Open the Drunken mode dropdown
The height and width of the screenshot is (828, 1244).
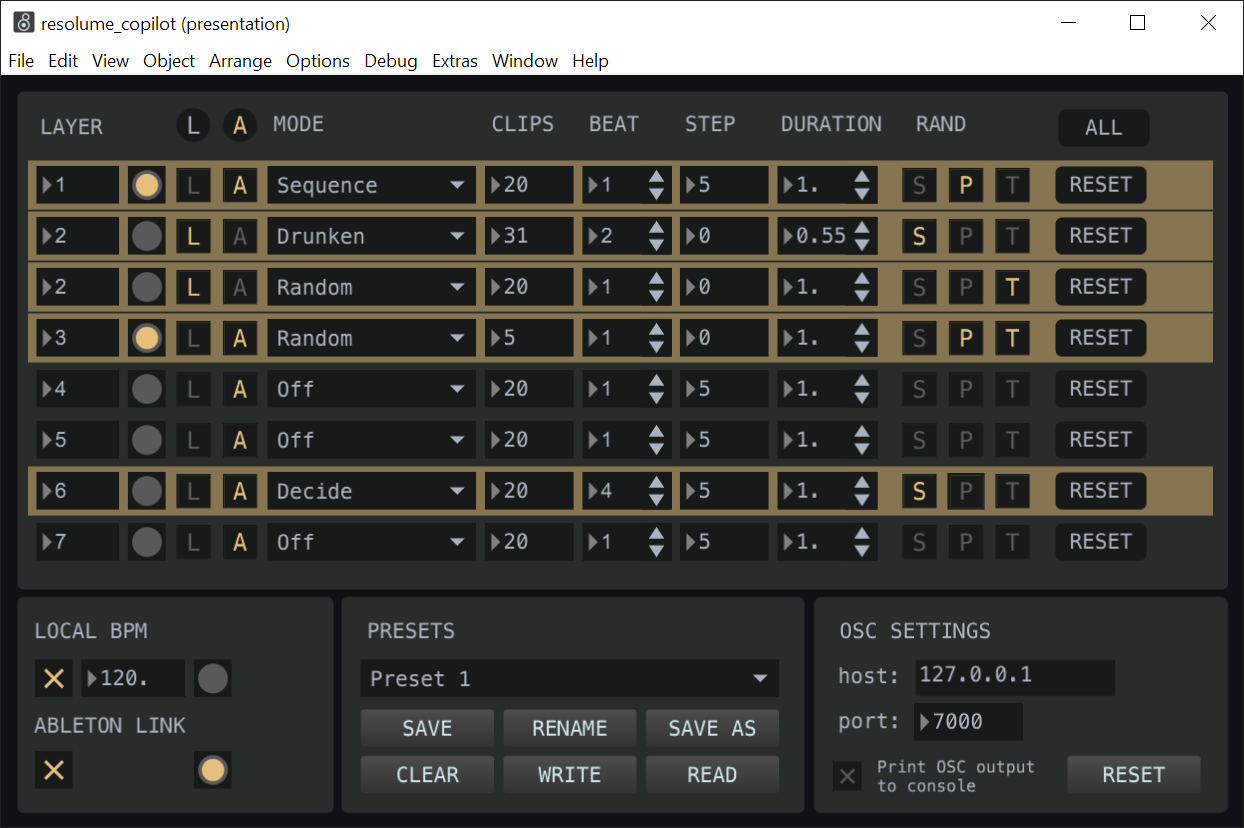click(x=371, y=236)
